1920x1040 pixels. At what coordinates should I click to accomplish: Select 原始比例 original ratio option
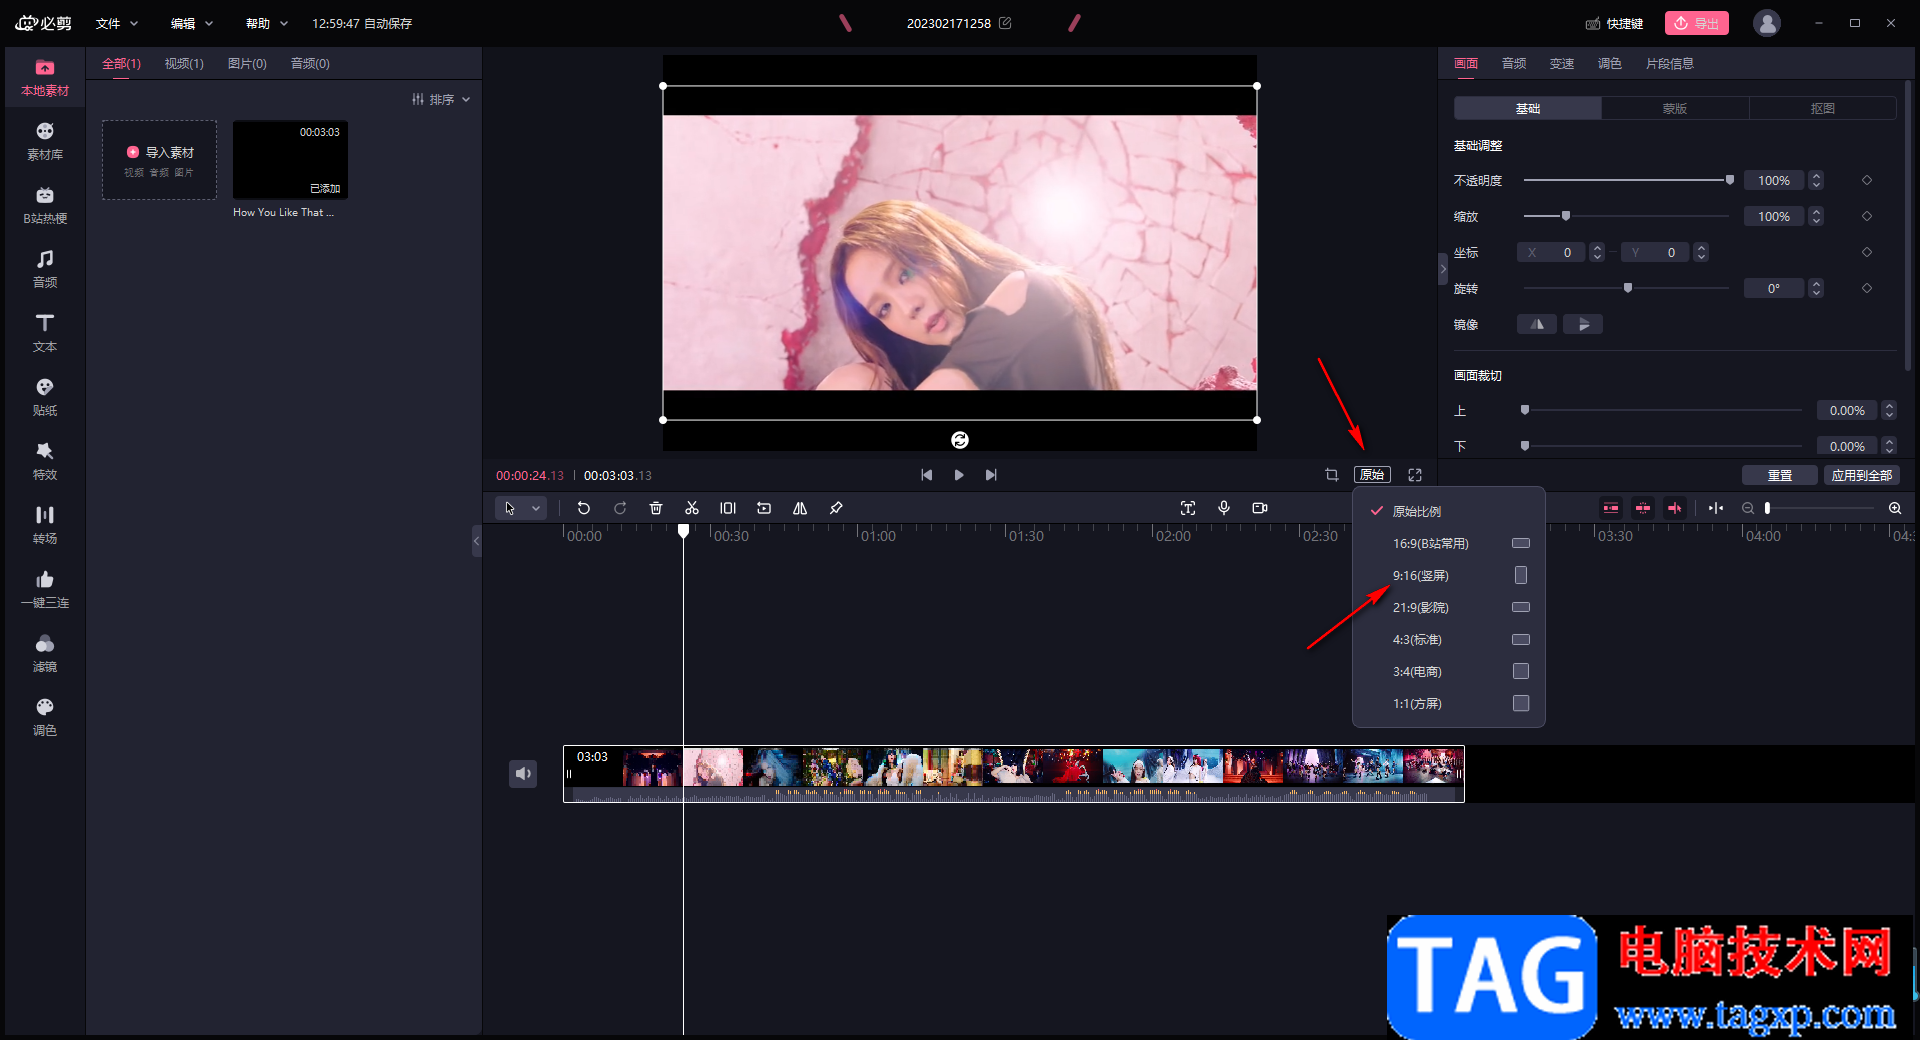[1449, 511]
